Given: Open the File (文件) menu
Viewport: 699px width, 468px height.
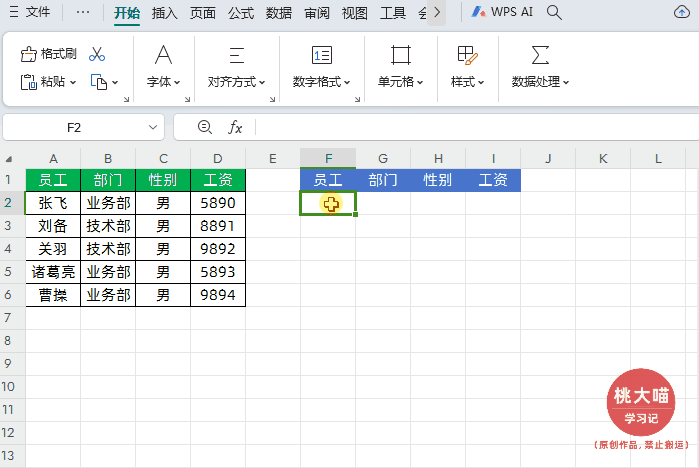Looking at the screenshot, I should tap(30, 13).
